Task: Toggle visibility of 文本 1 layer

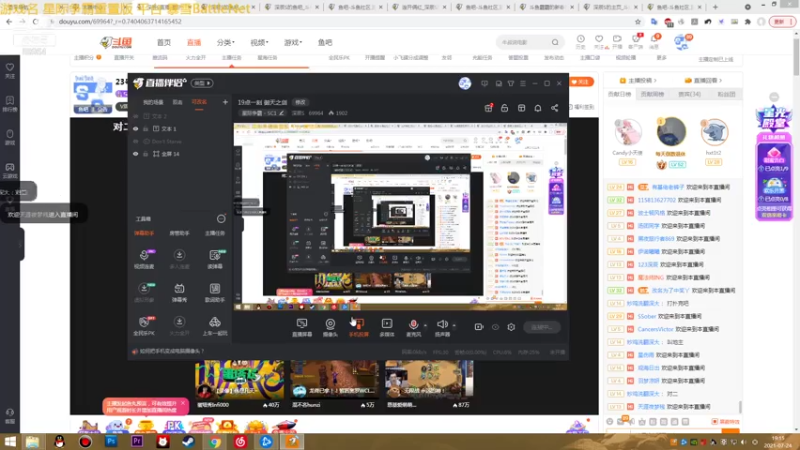Action: 136,129
